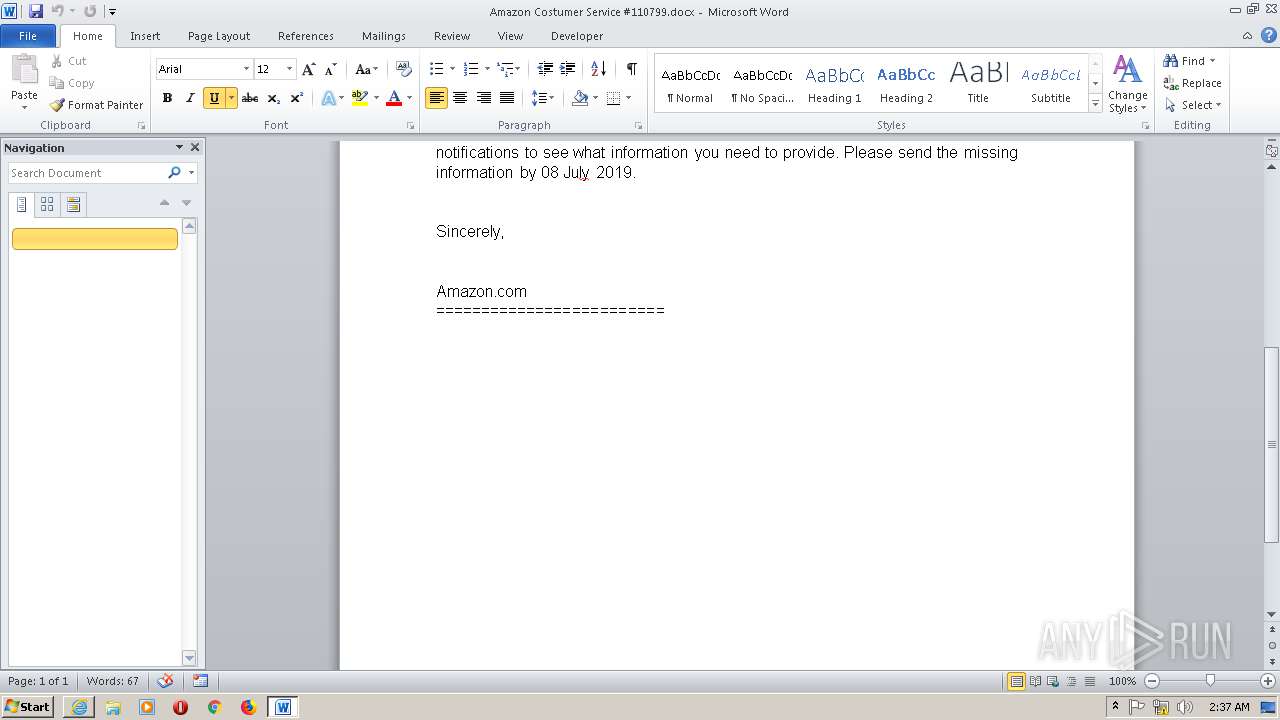Toggle Superscript formatting
Image resolution: width=1280 pixels, height=720 pixels.
point(296,98)
